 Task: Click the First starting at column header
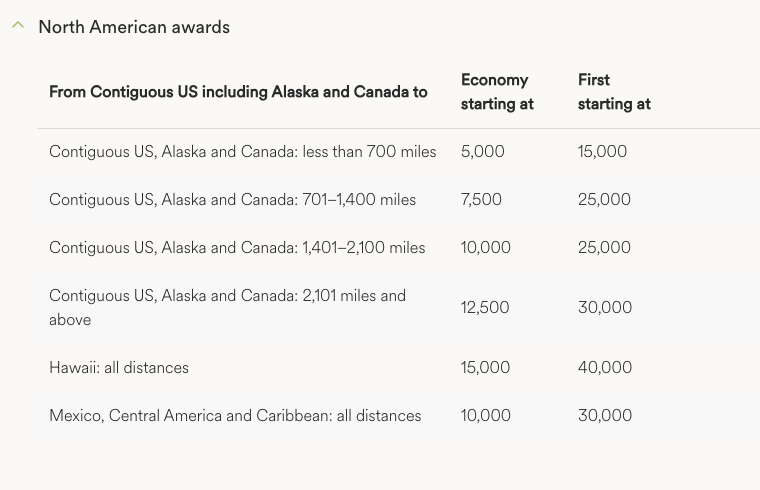coord(614,91)
